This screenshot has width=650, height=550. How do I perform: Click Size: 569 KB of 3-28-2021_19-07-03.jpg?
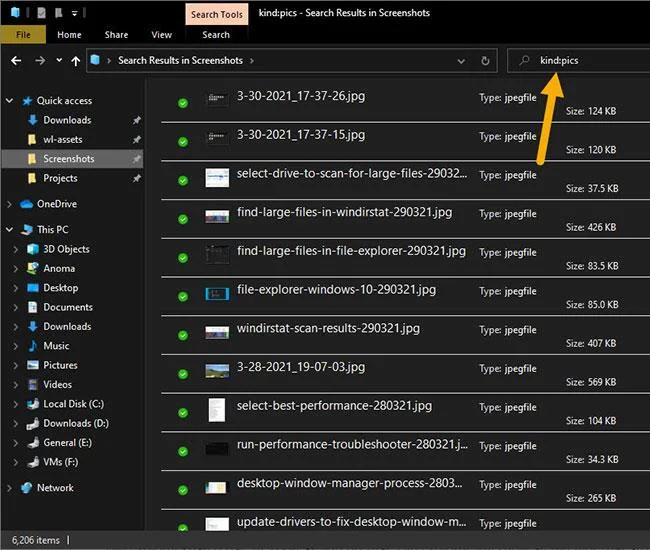591,382
